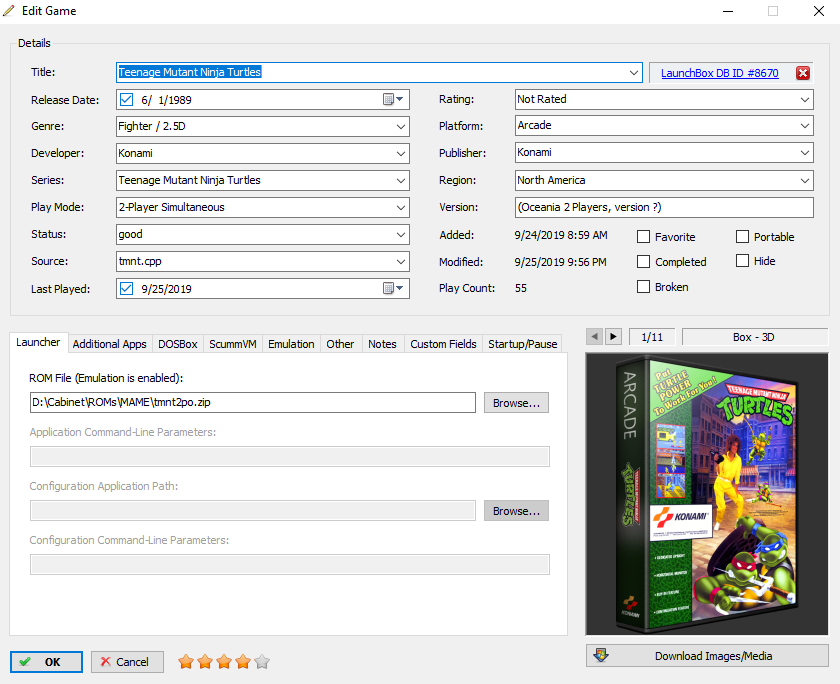Open the Rating dropdown

pos(805,100)
